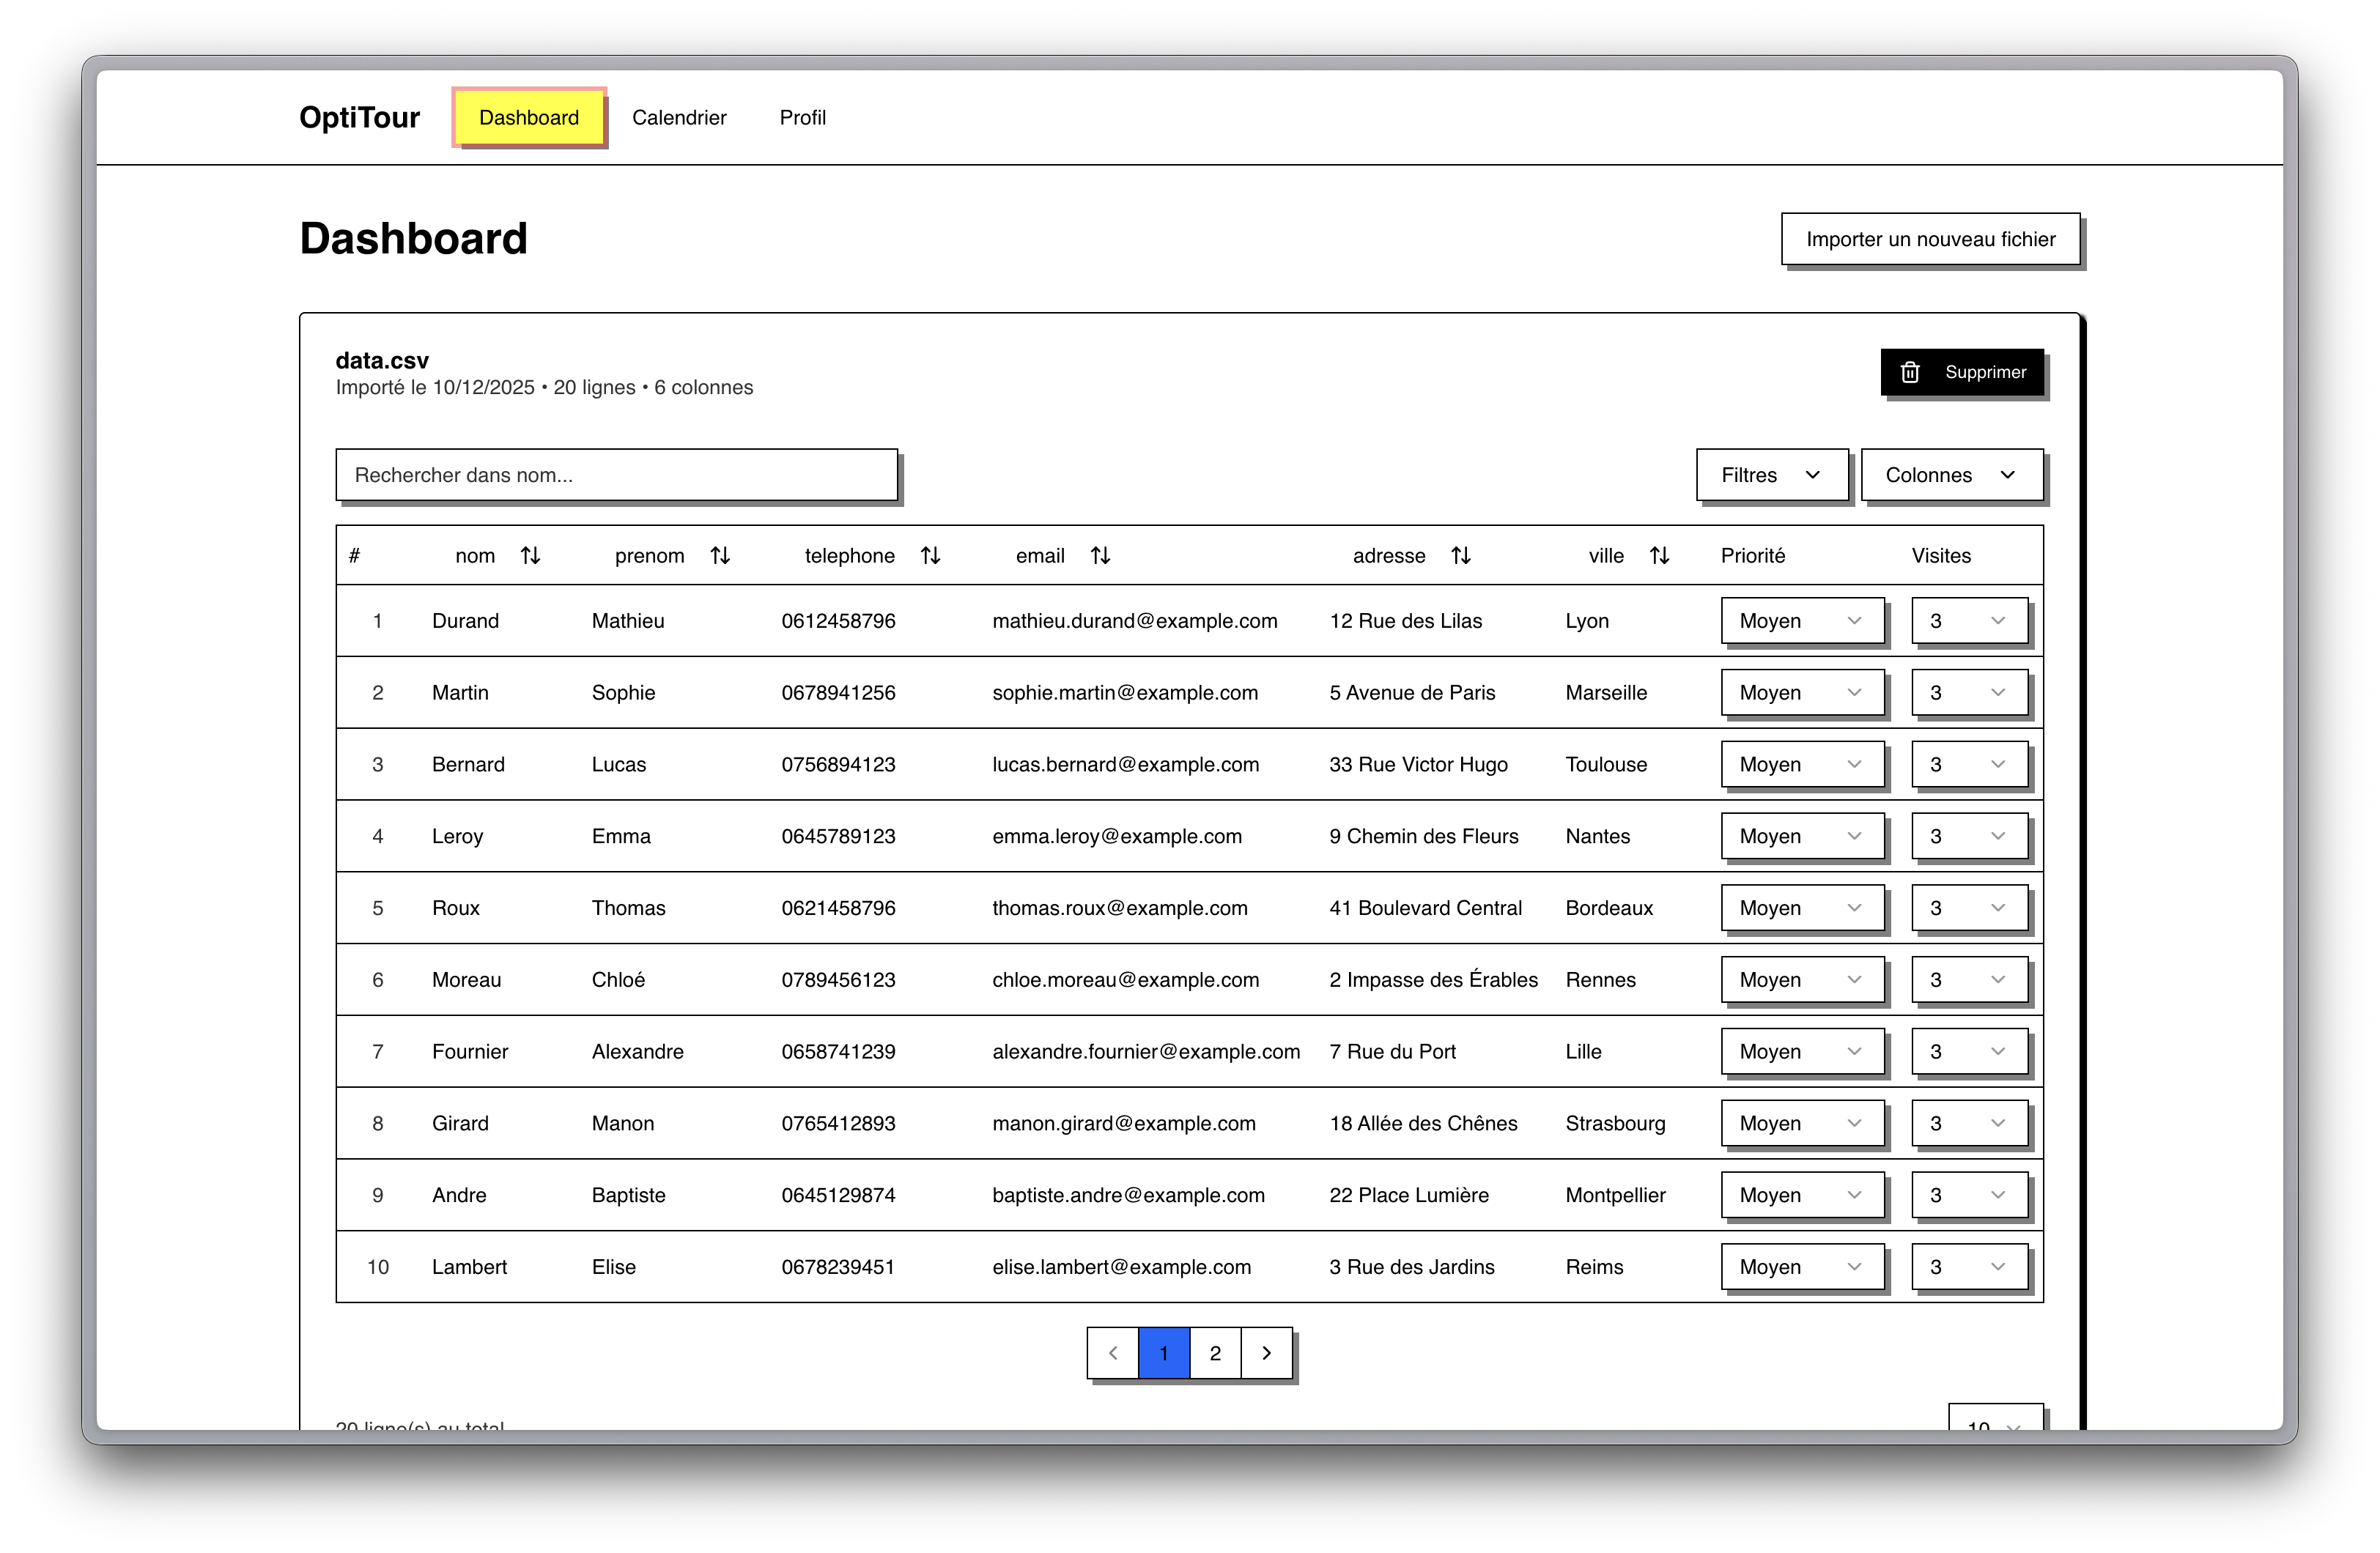2380x1553 pixels.
Task: Open the Colonnes dropdown
Action: tap(1951, 475)
